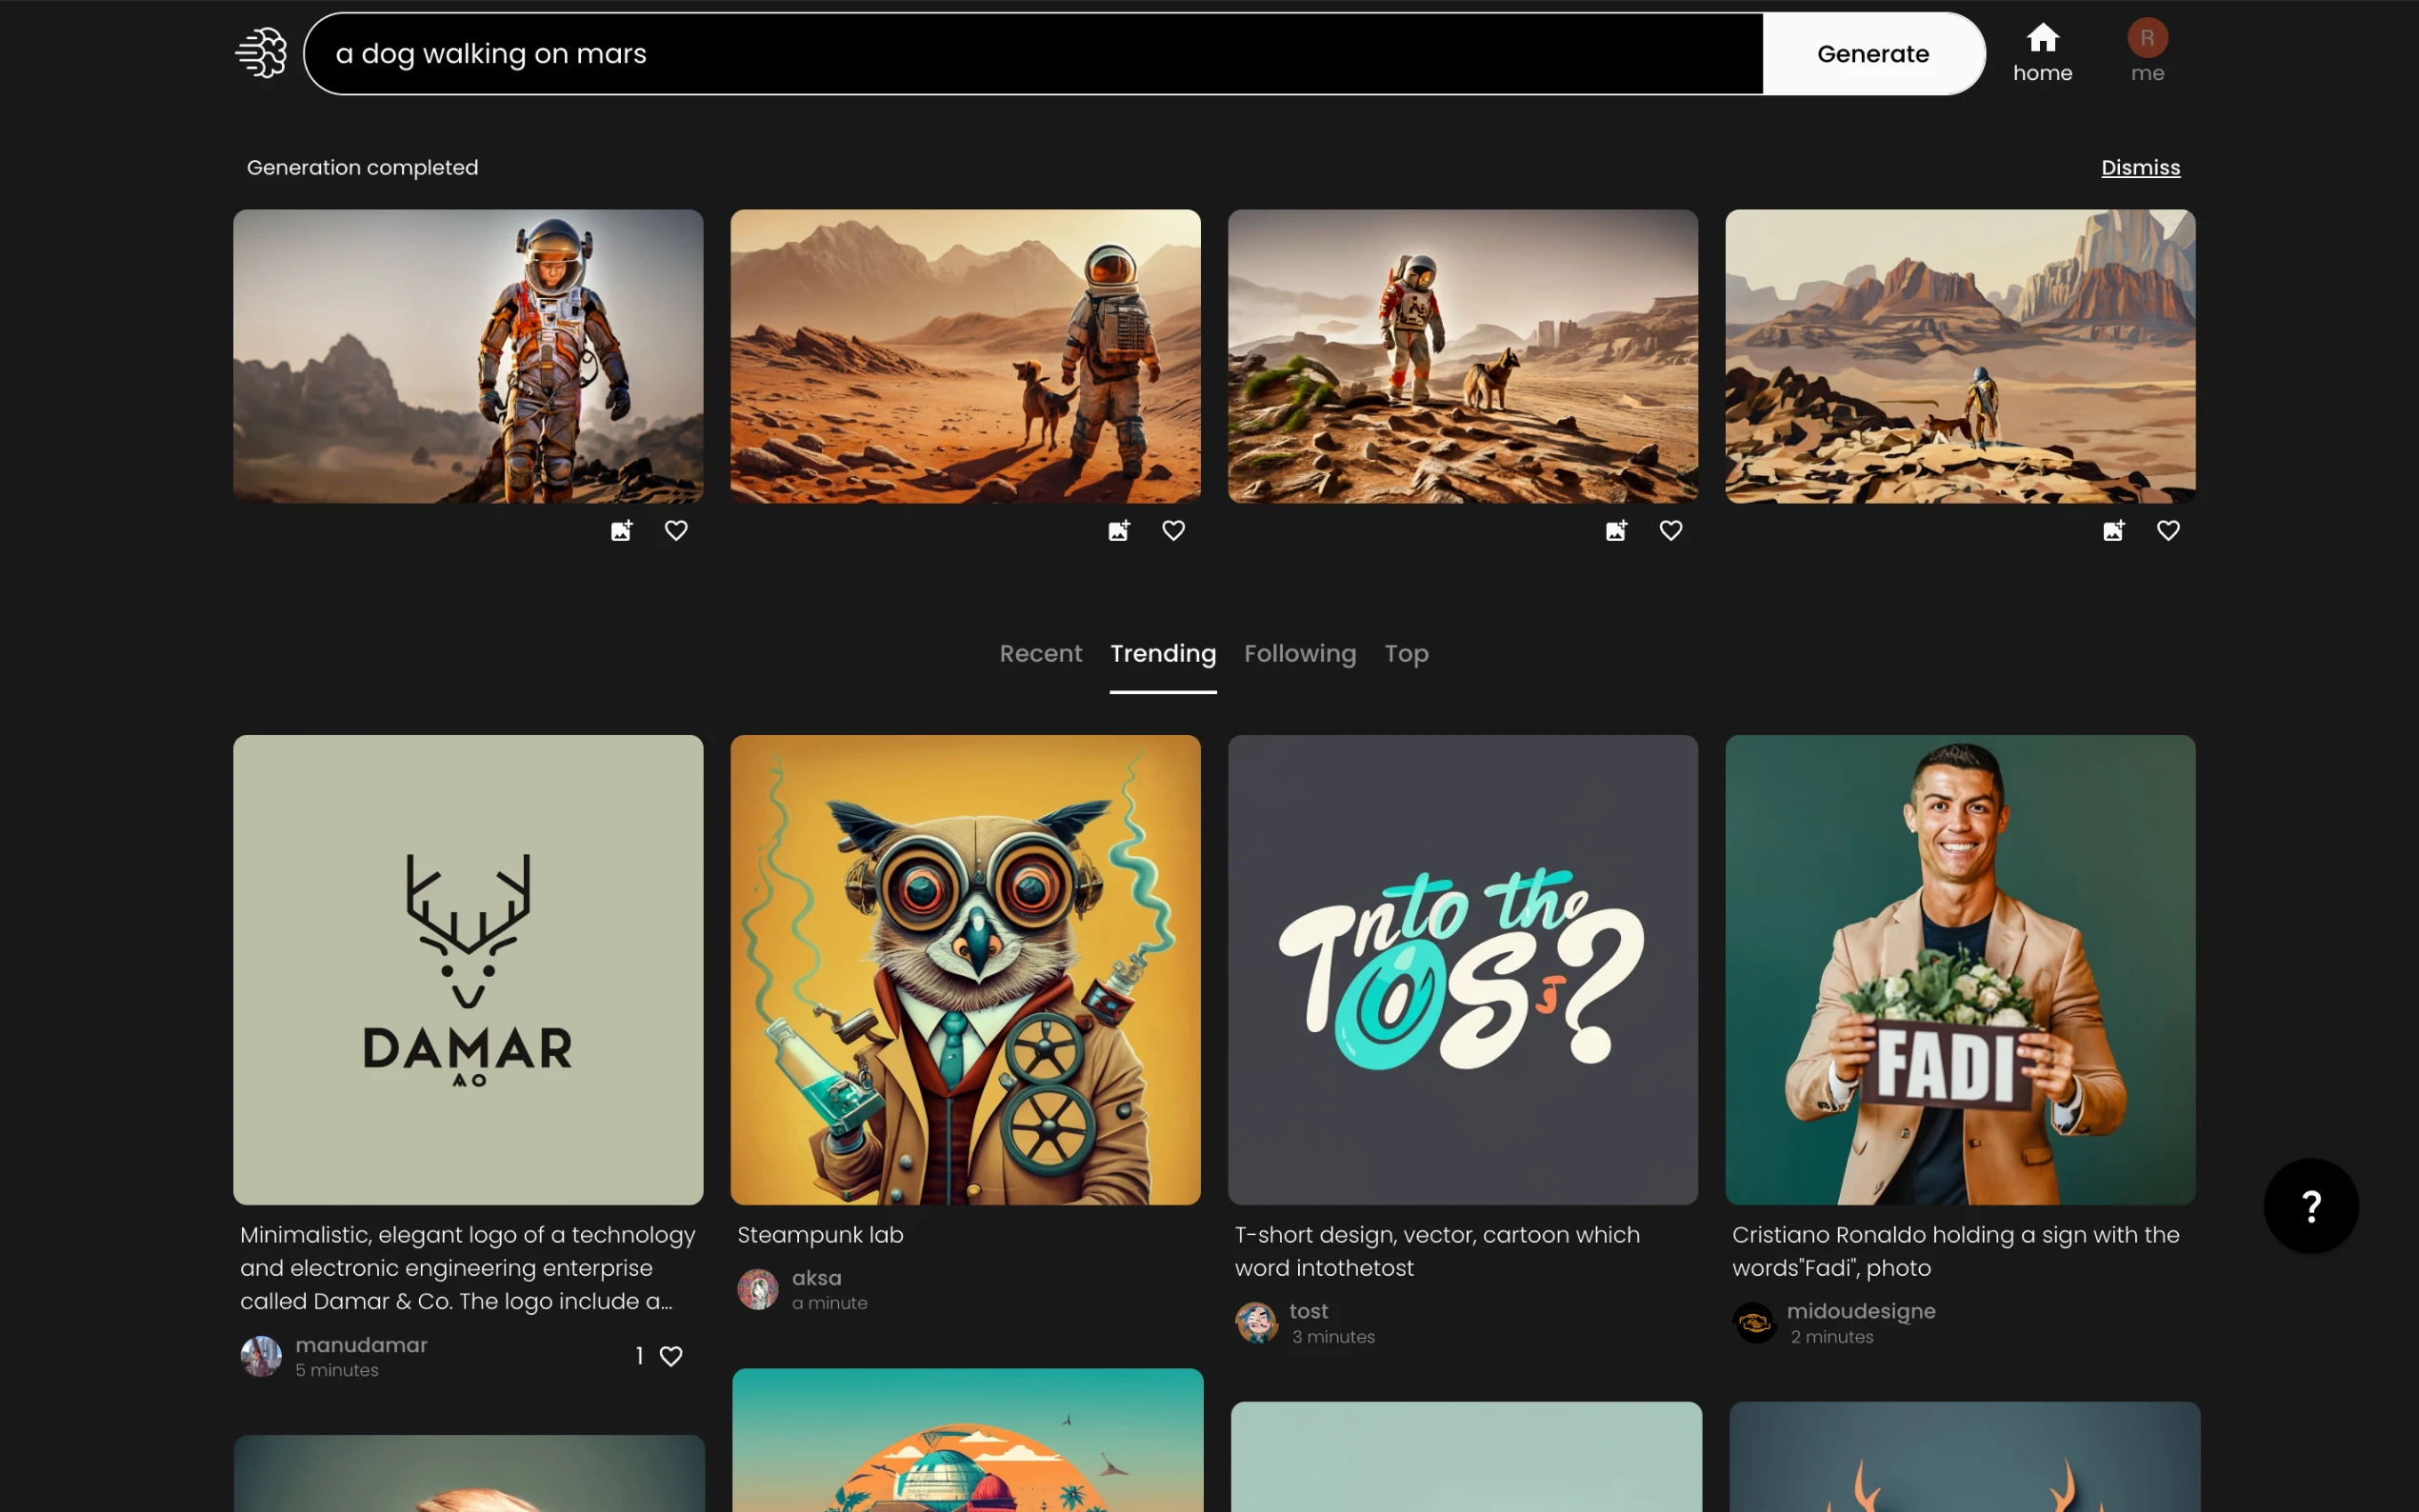Like the second generated Mars image
This screenshot has height=1512, width=2419.
1173,530
